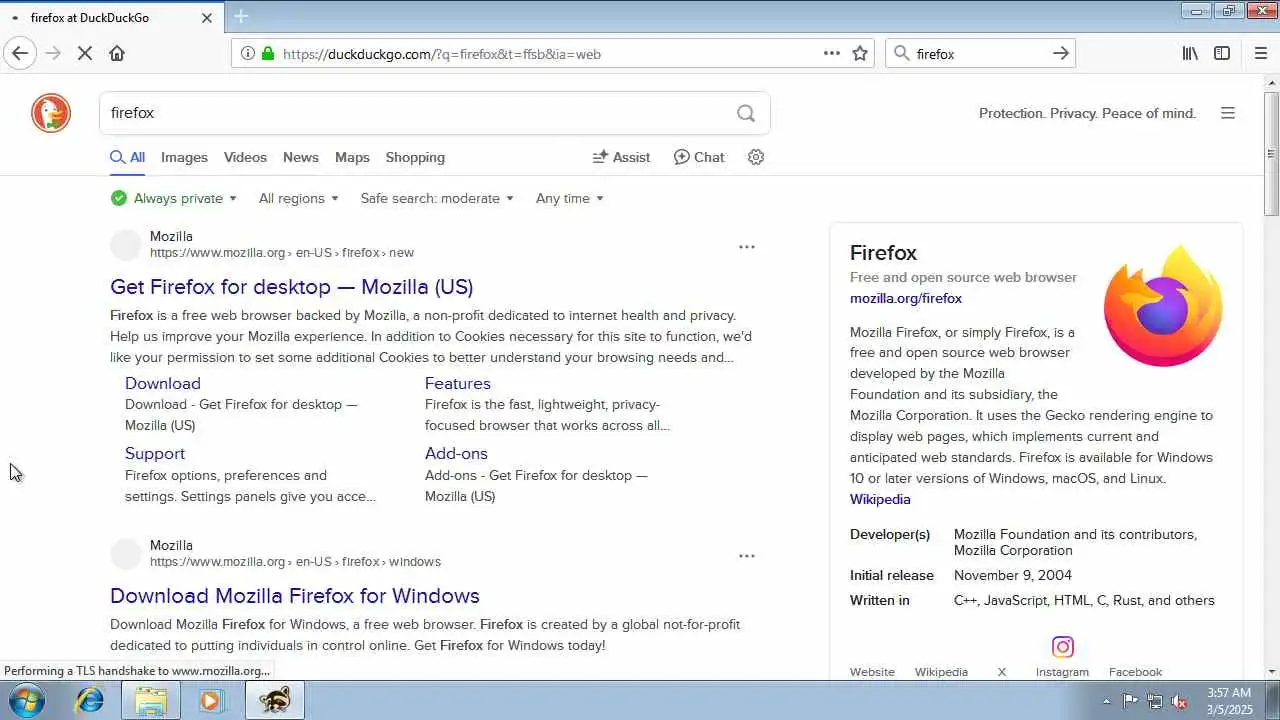The image size is (1280, 720).
Task: Click the clock showing 3:57 AM
Action: [x=1229, y=692]
